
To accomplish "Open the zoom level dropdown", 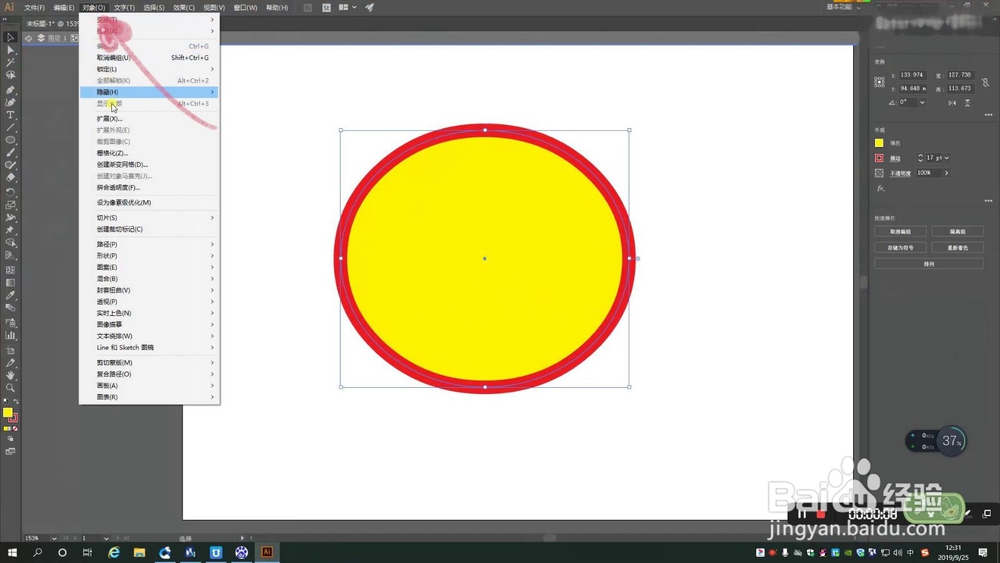I will click(54, 538).
